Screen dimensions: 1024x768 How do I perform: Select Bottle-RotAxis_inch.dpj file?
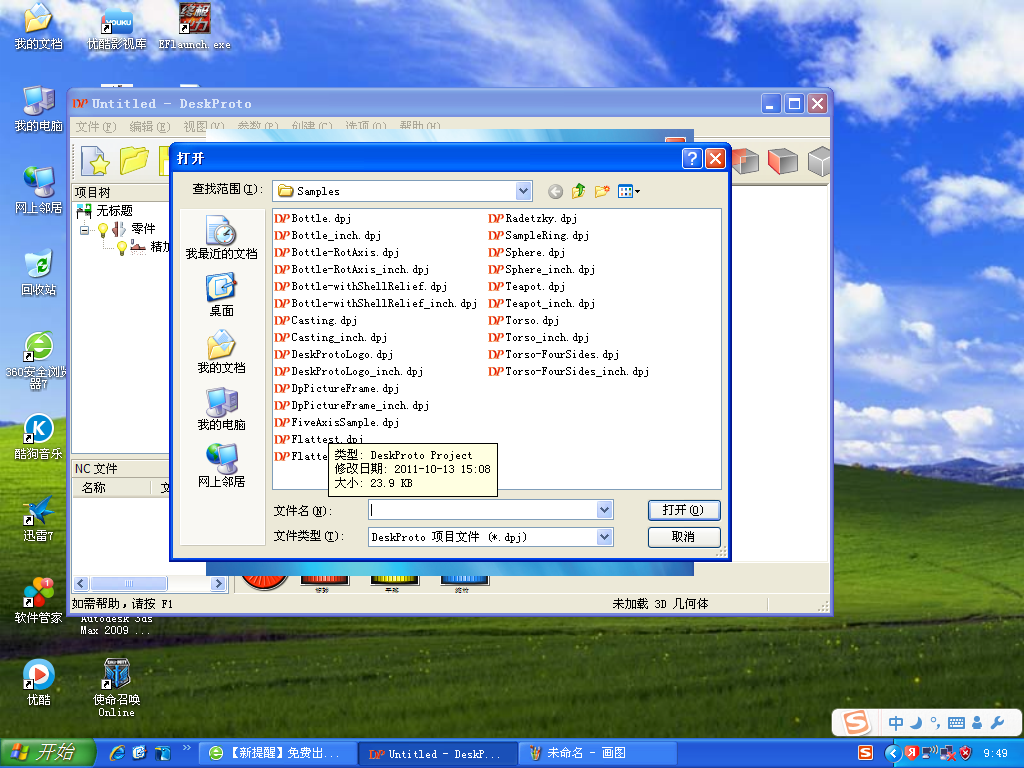(352, 269)
